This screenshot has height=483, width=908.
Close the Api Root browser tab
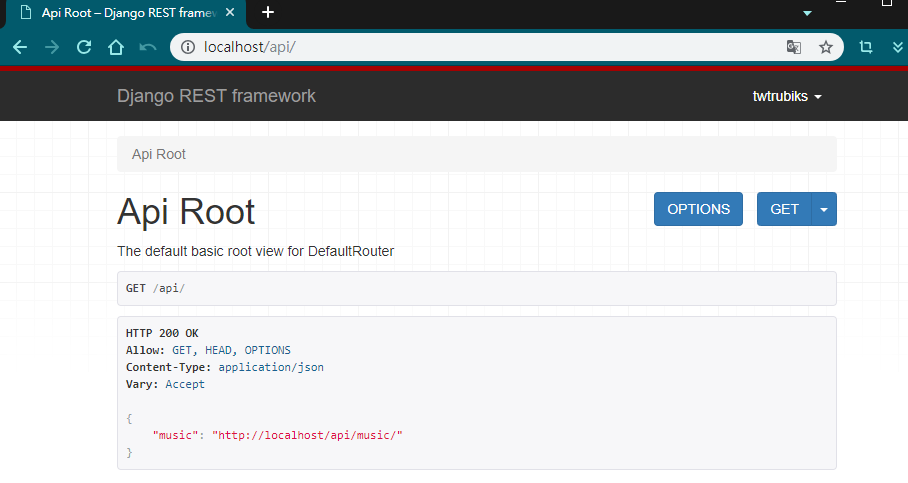[x=230, y=12]
